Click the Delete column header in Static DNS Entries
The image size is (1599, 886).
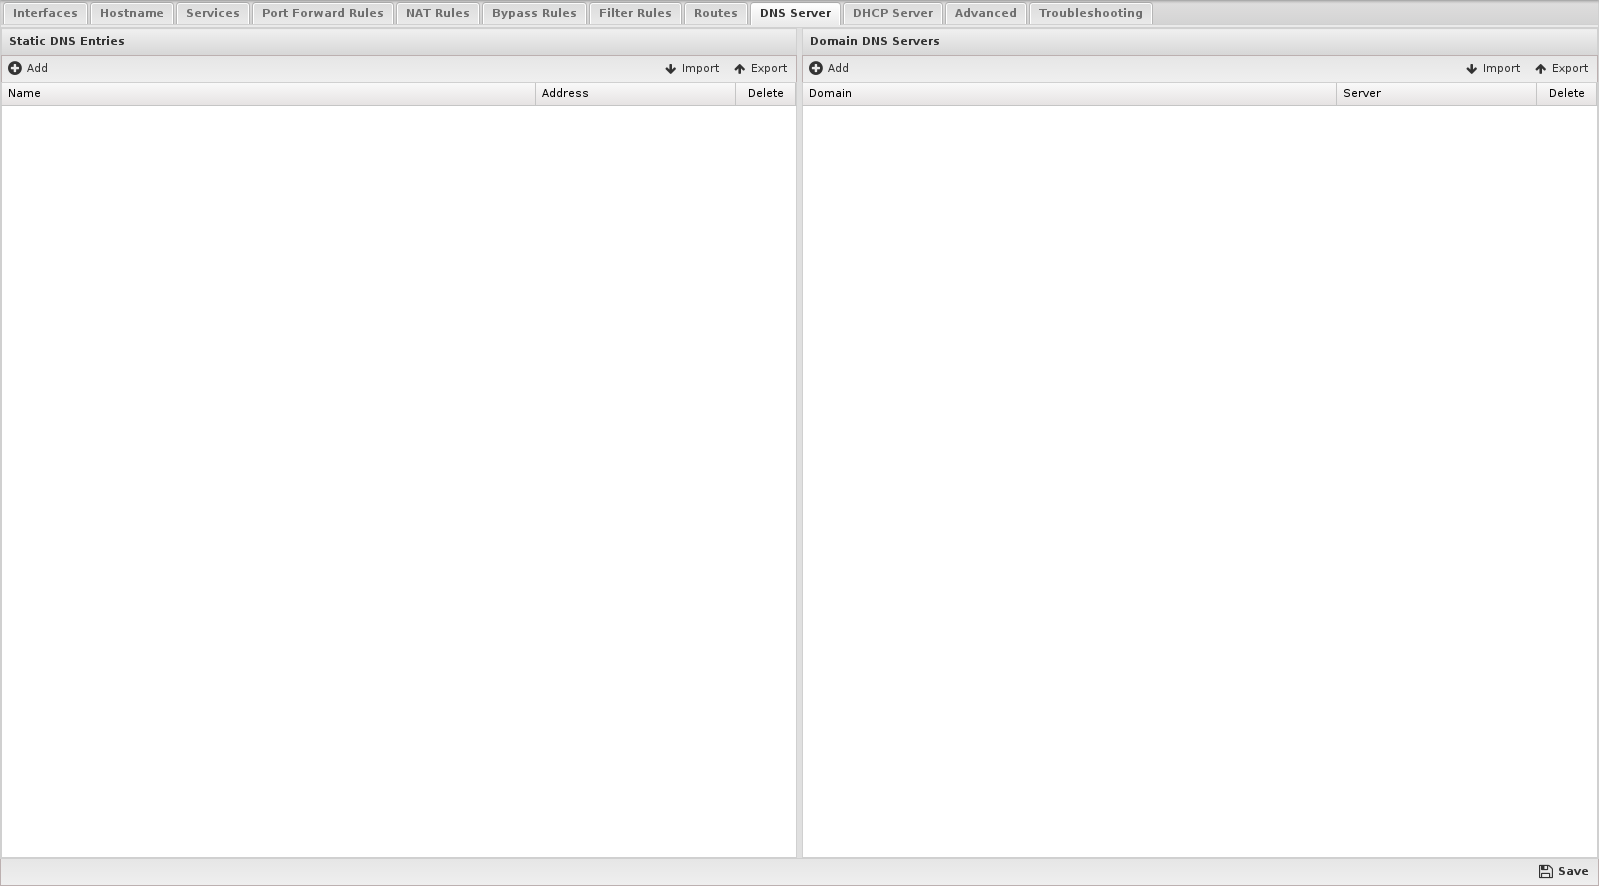tap(766, 93)
